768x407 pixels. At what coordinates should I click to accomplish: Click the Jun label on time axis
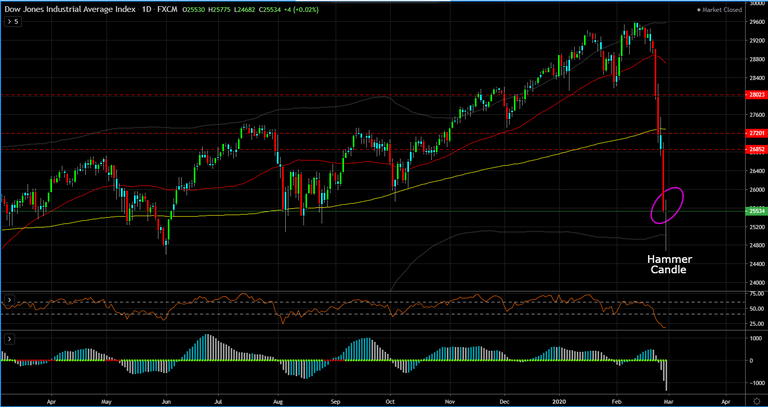click(x=166, y=401)
